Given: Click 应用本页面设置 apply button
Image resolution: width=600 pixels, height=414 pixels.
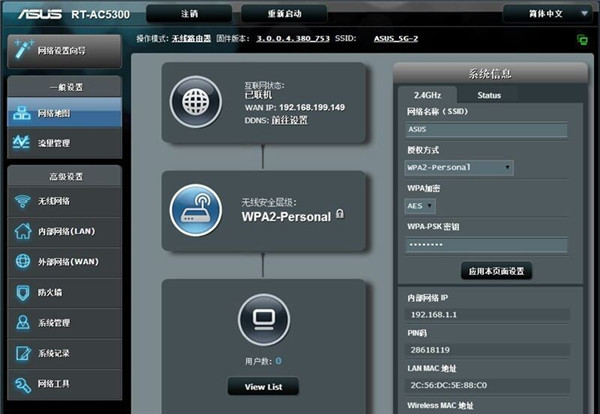Looking at the screenshot, I should tap(496, 271).
